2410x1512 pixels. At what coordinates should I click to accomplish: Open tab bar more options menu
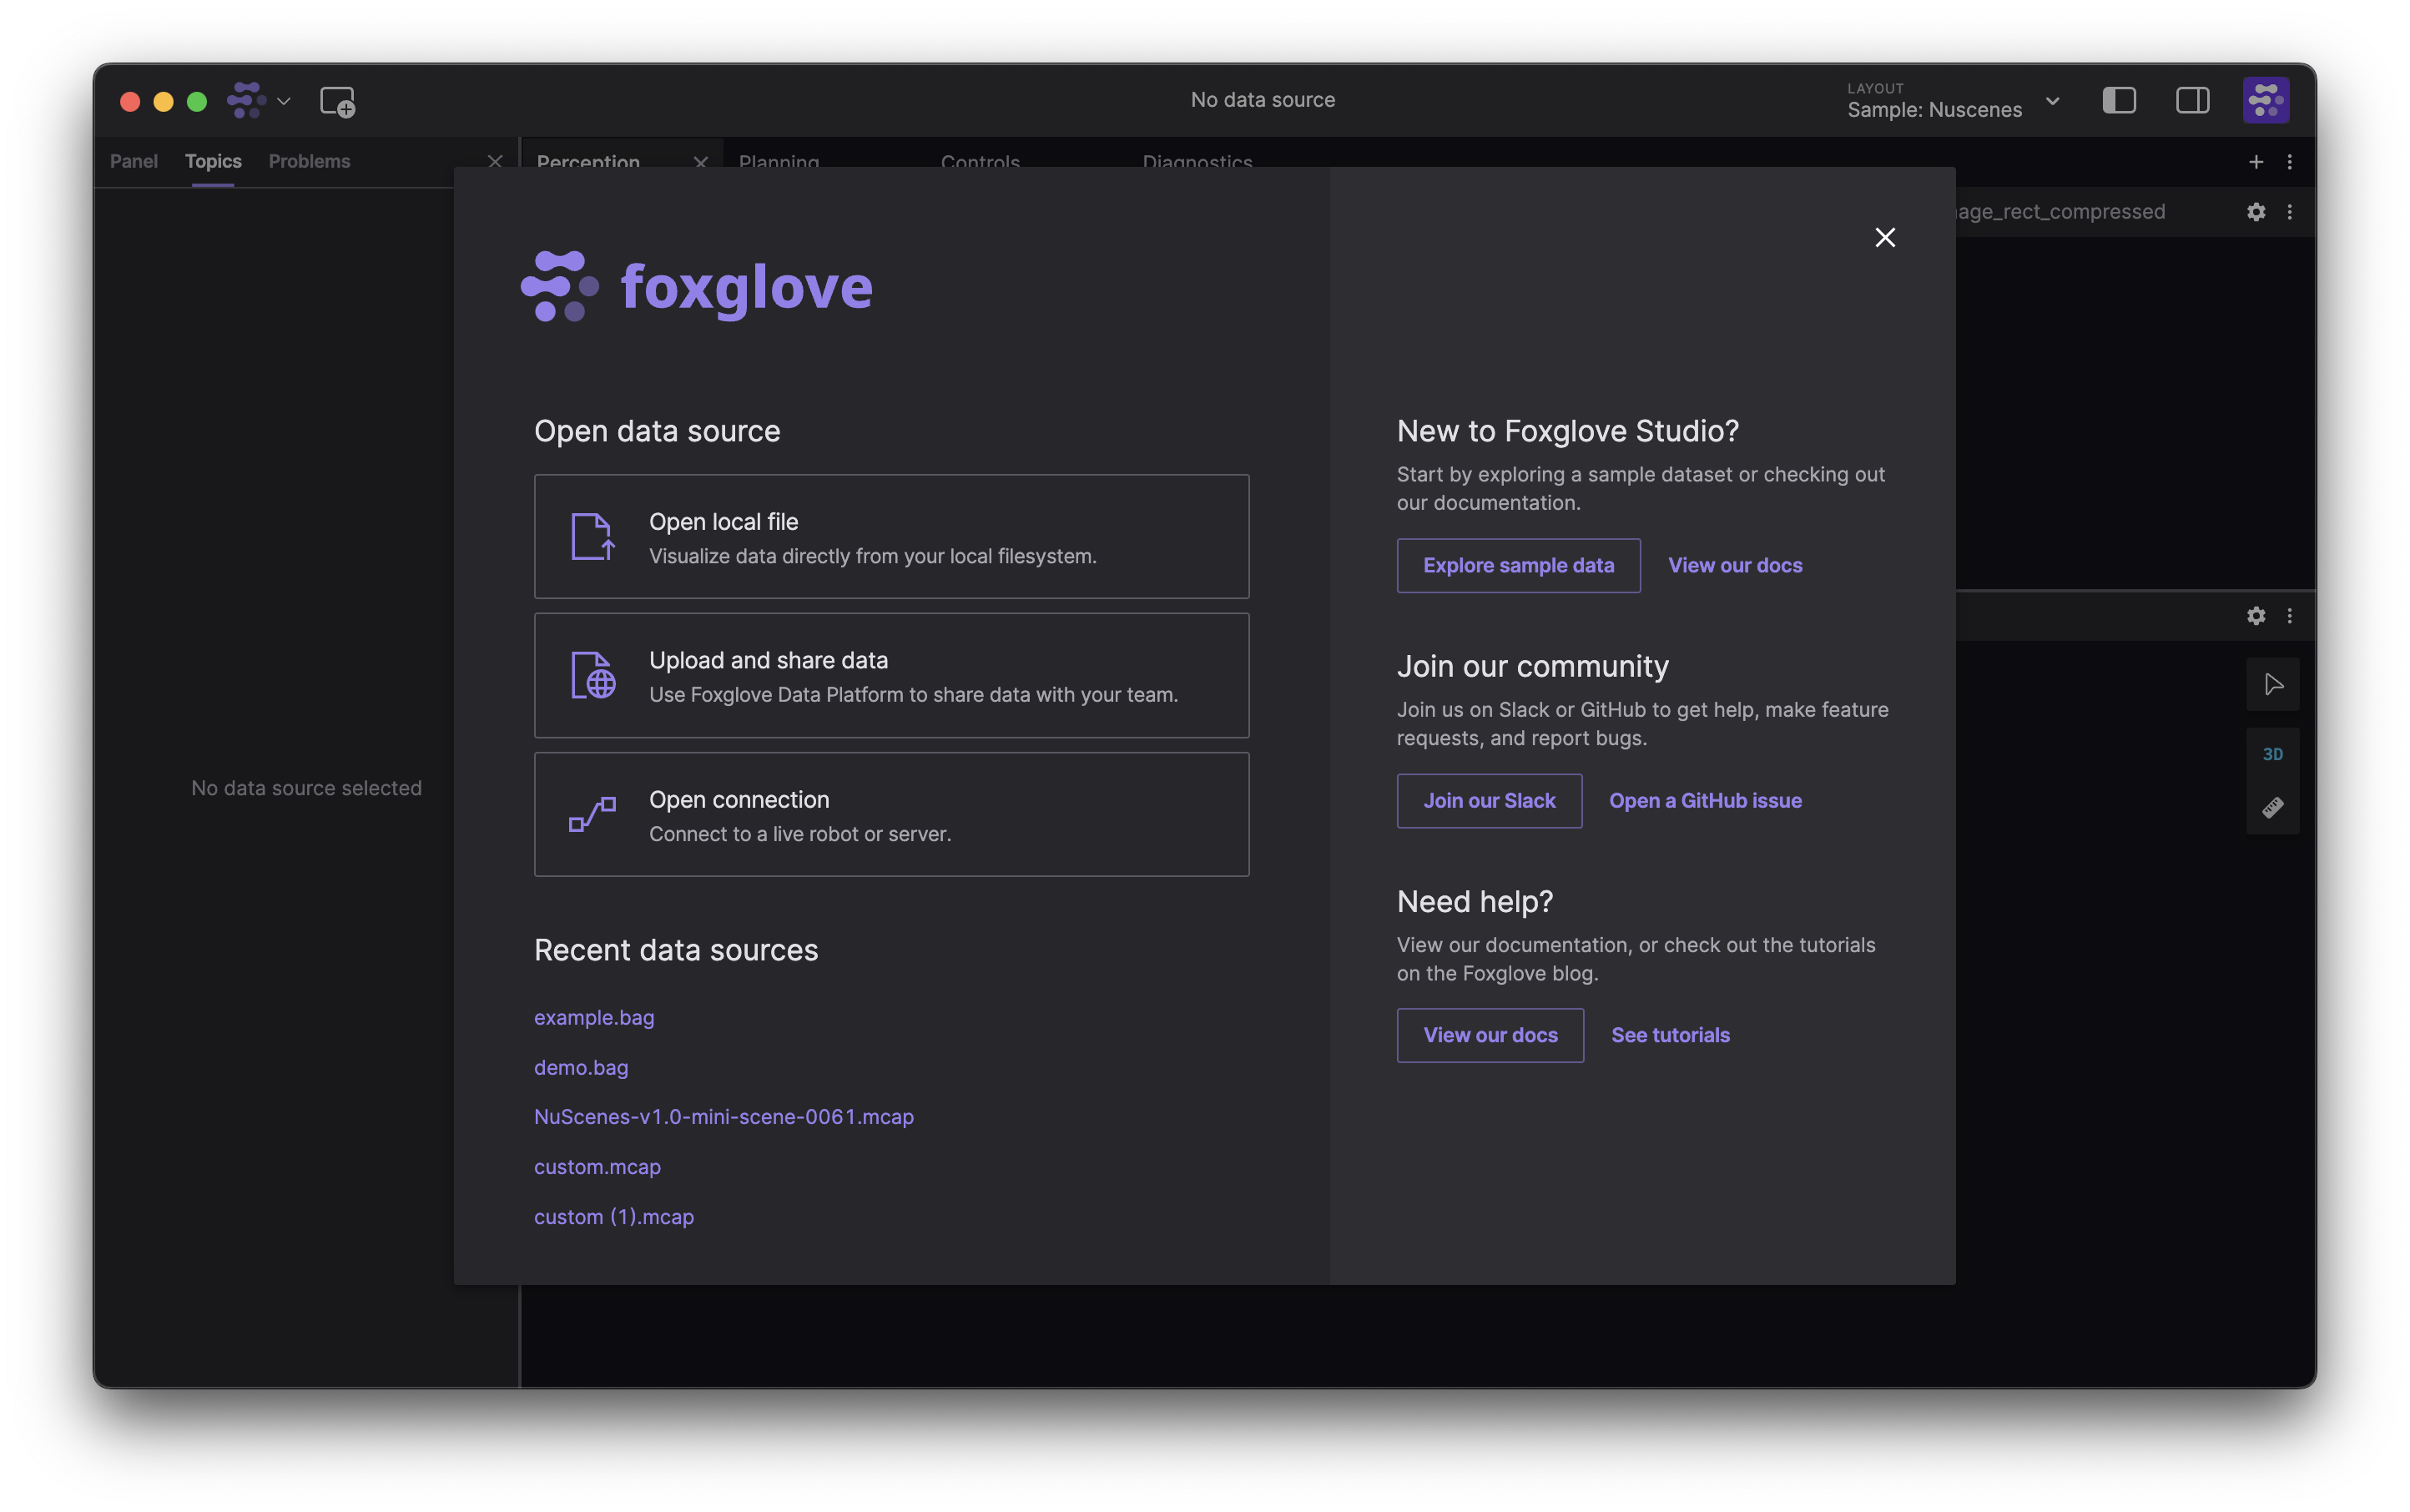point(2289,161)
